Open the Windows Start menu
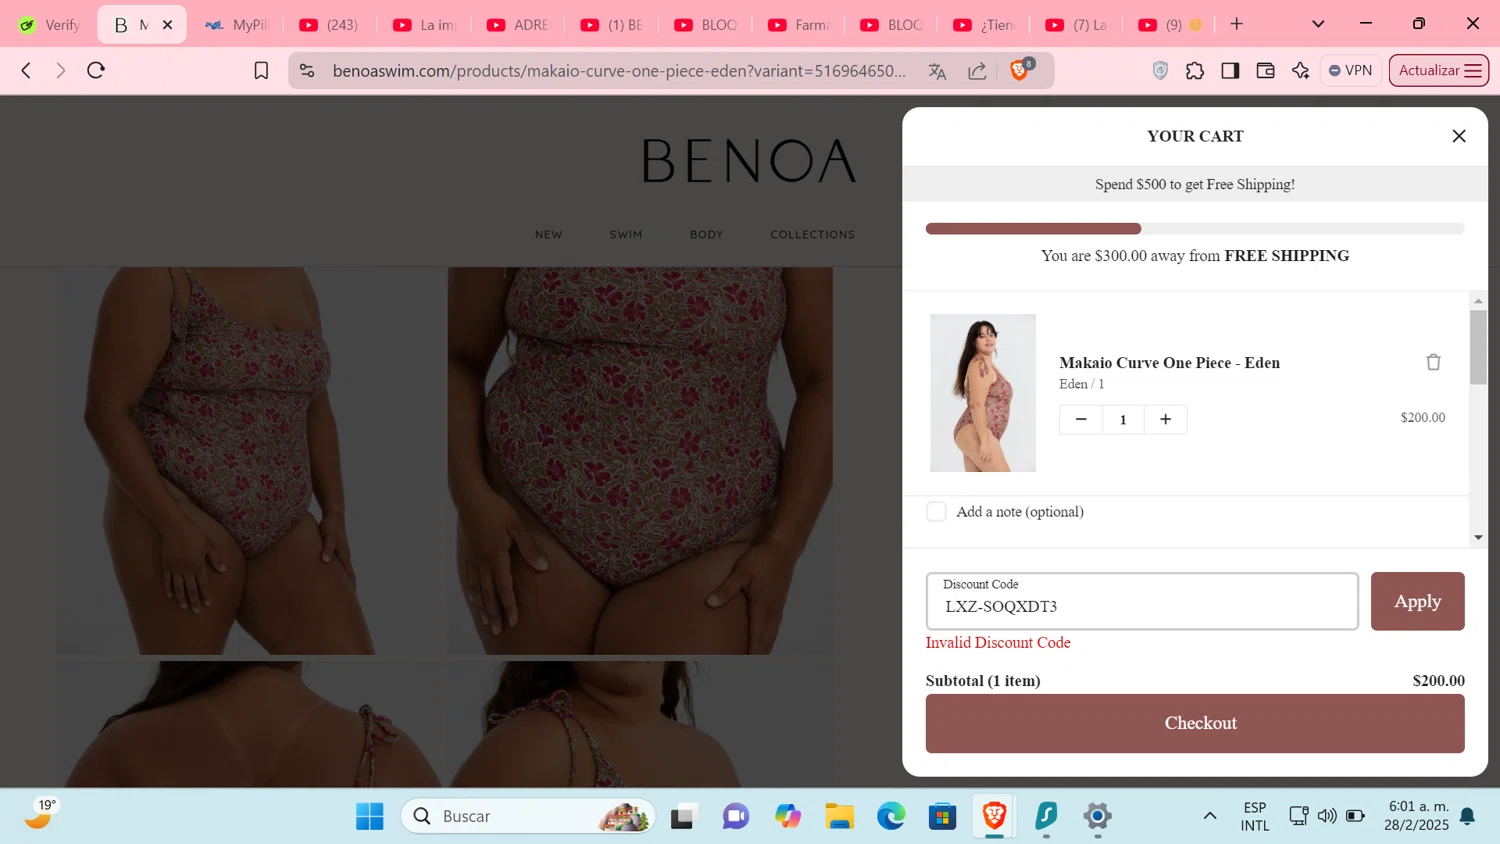Image resolution: width=1500 pixels, height=844 pixels. [370, 816]
